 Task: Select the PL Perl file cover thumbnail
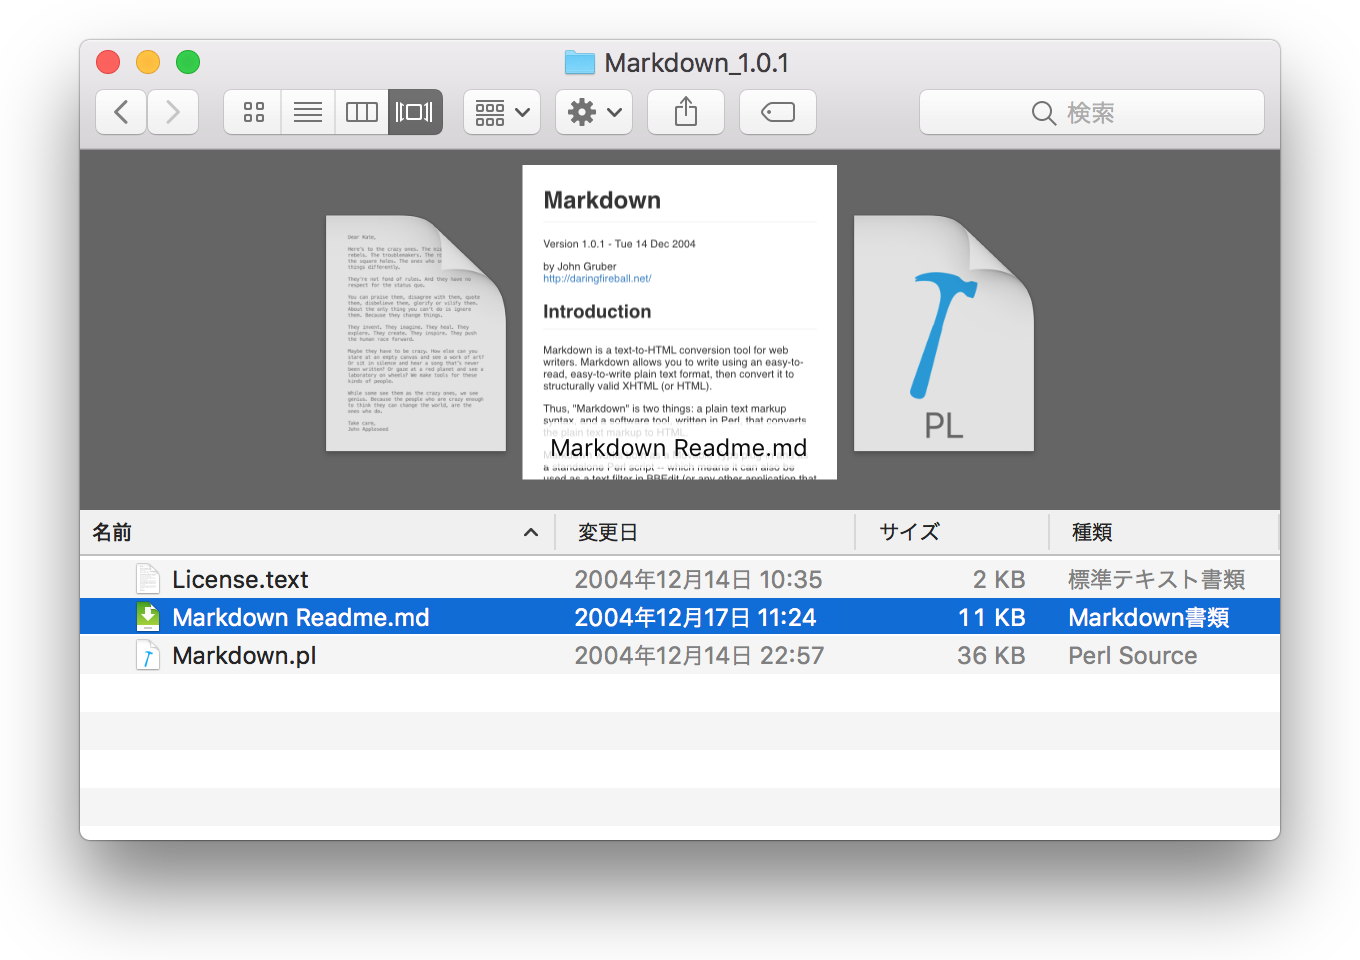944,333
